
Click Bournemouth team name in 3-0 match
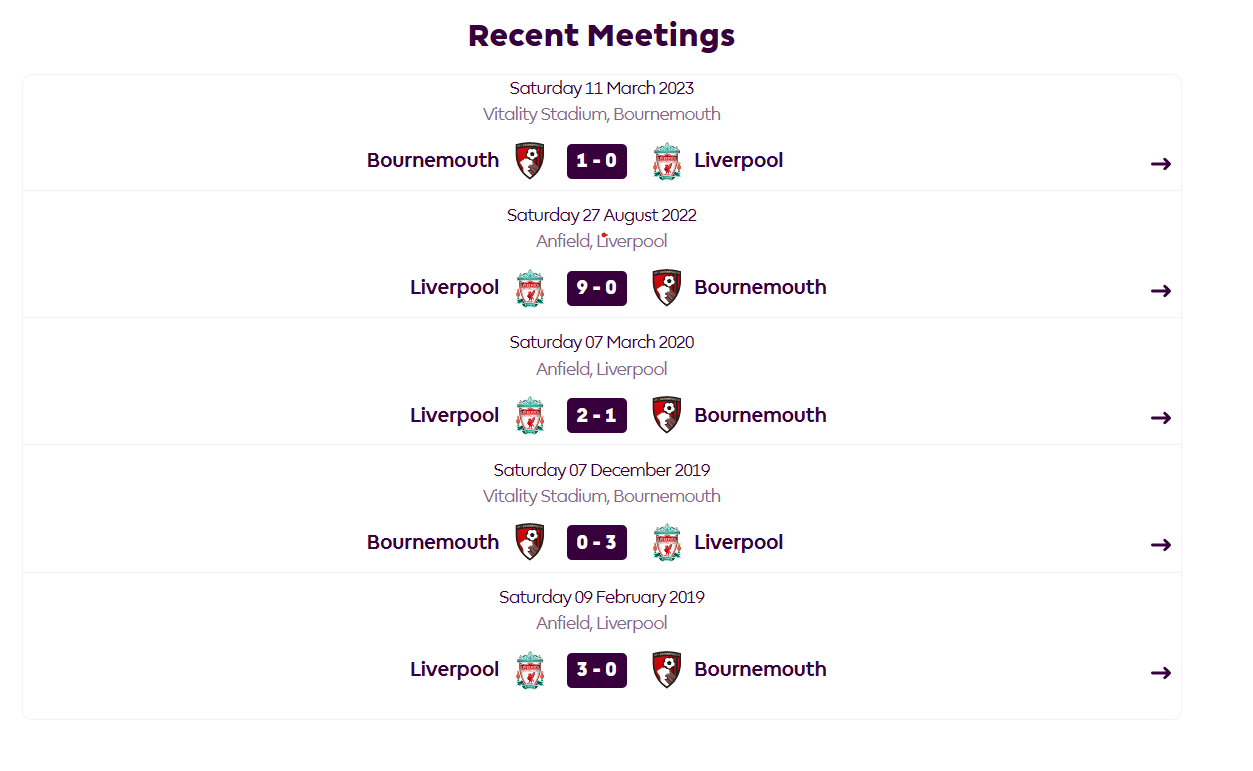click(760, 669)
